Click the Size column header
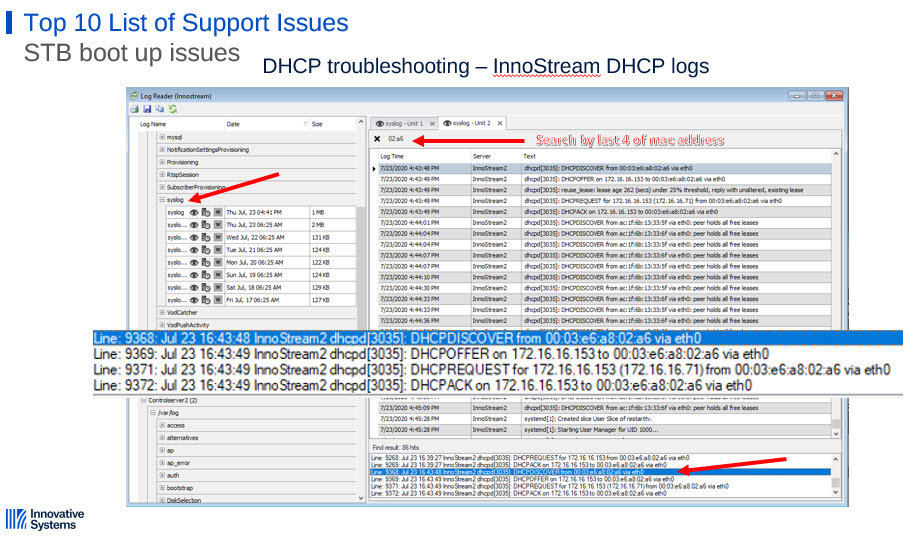 click(331, 124)
